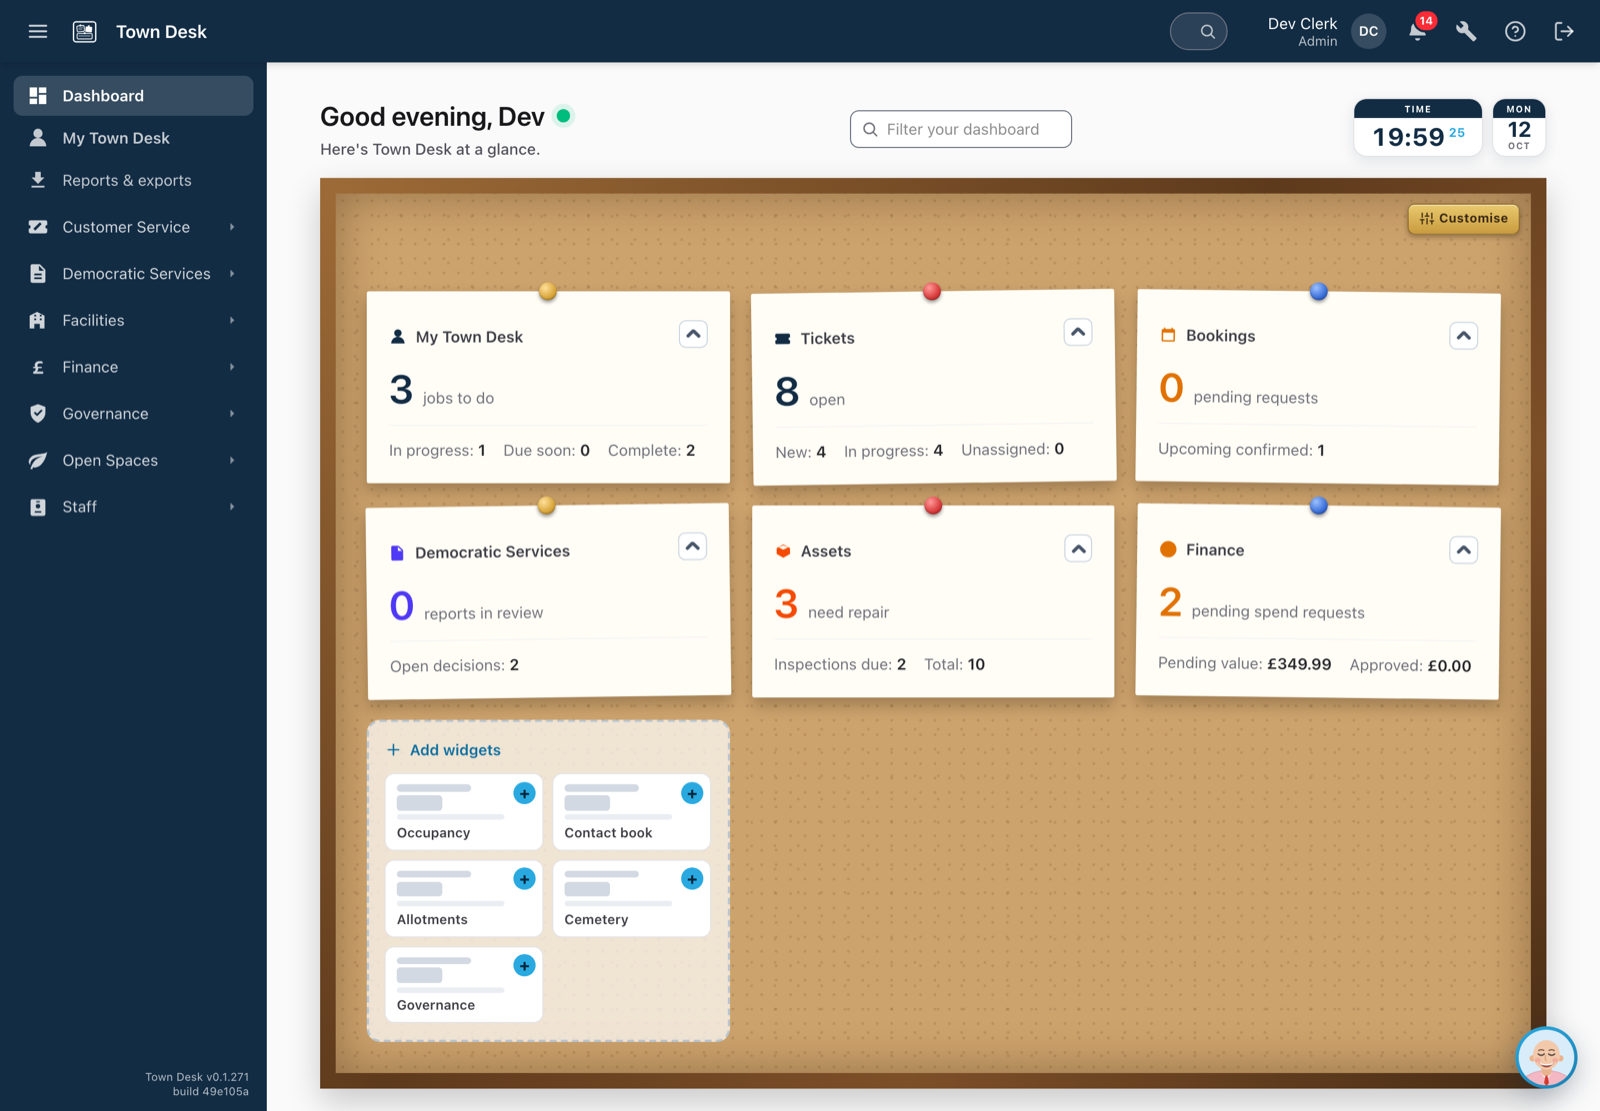Open the hamburger menu icon

[x=38, y=31]
